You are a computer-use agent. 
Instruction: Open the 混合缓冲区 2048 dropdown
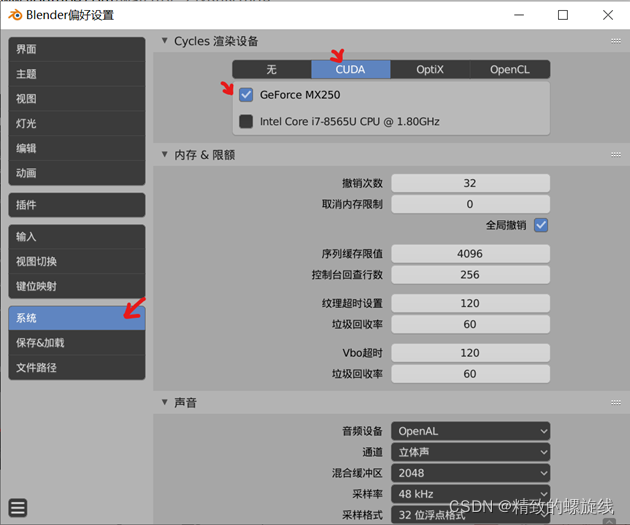pyautogui.click(x=470, y=473)
